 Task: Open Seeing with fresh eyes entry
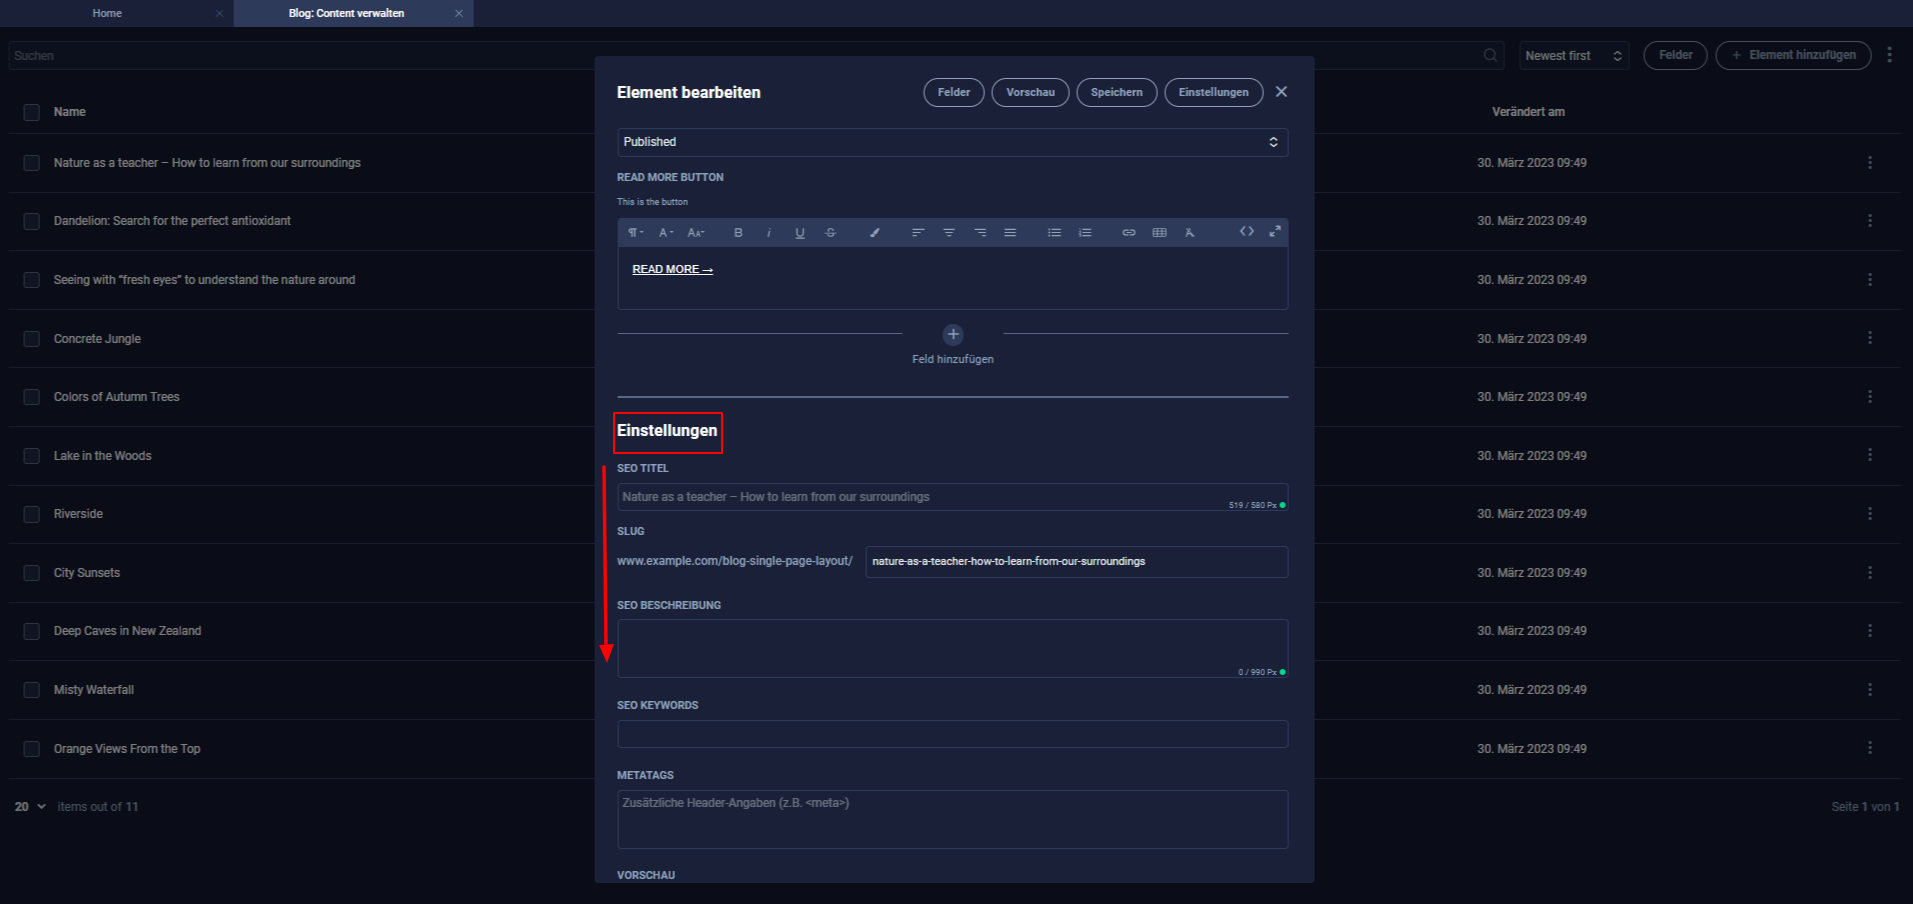pyautogui.click(x=204, y=280)
